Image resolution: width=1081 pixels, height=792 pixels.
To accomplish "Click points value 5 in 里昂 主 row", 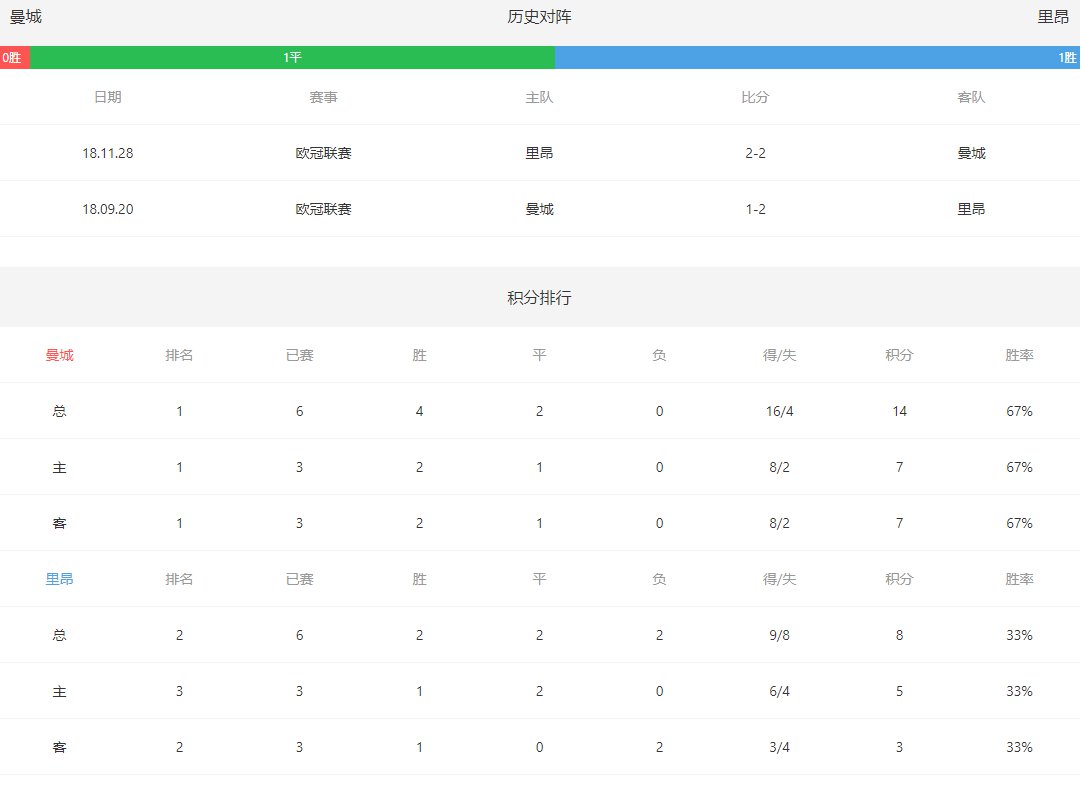I will (899, 691).
